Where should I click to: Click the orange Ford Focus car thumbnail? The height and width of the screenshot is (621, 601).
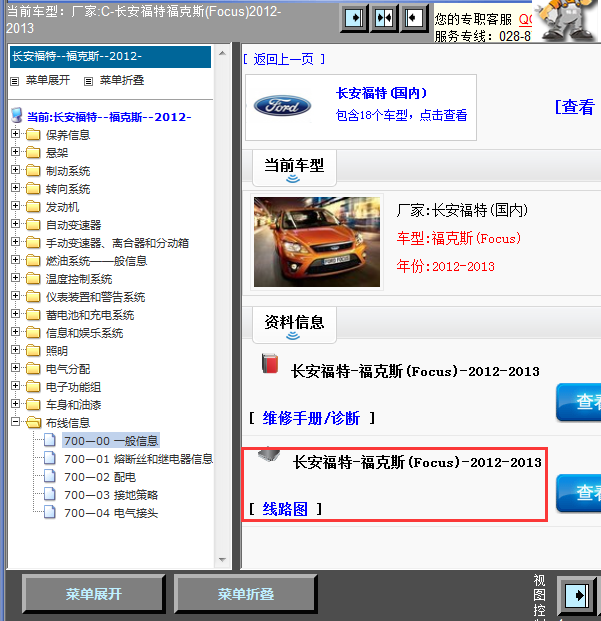click(x=317, y=242)
